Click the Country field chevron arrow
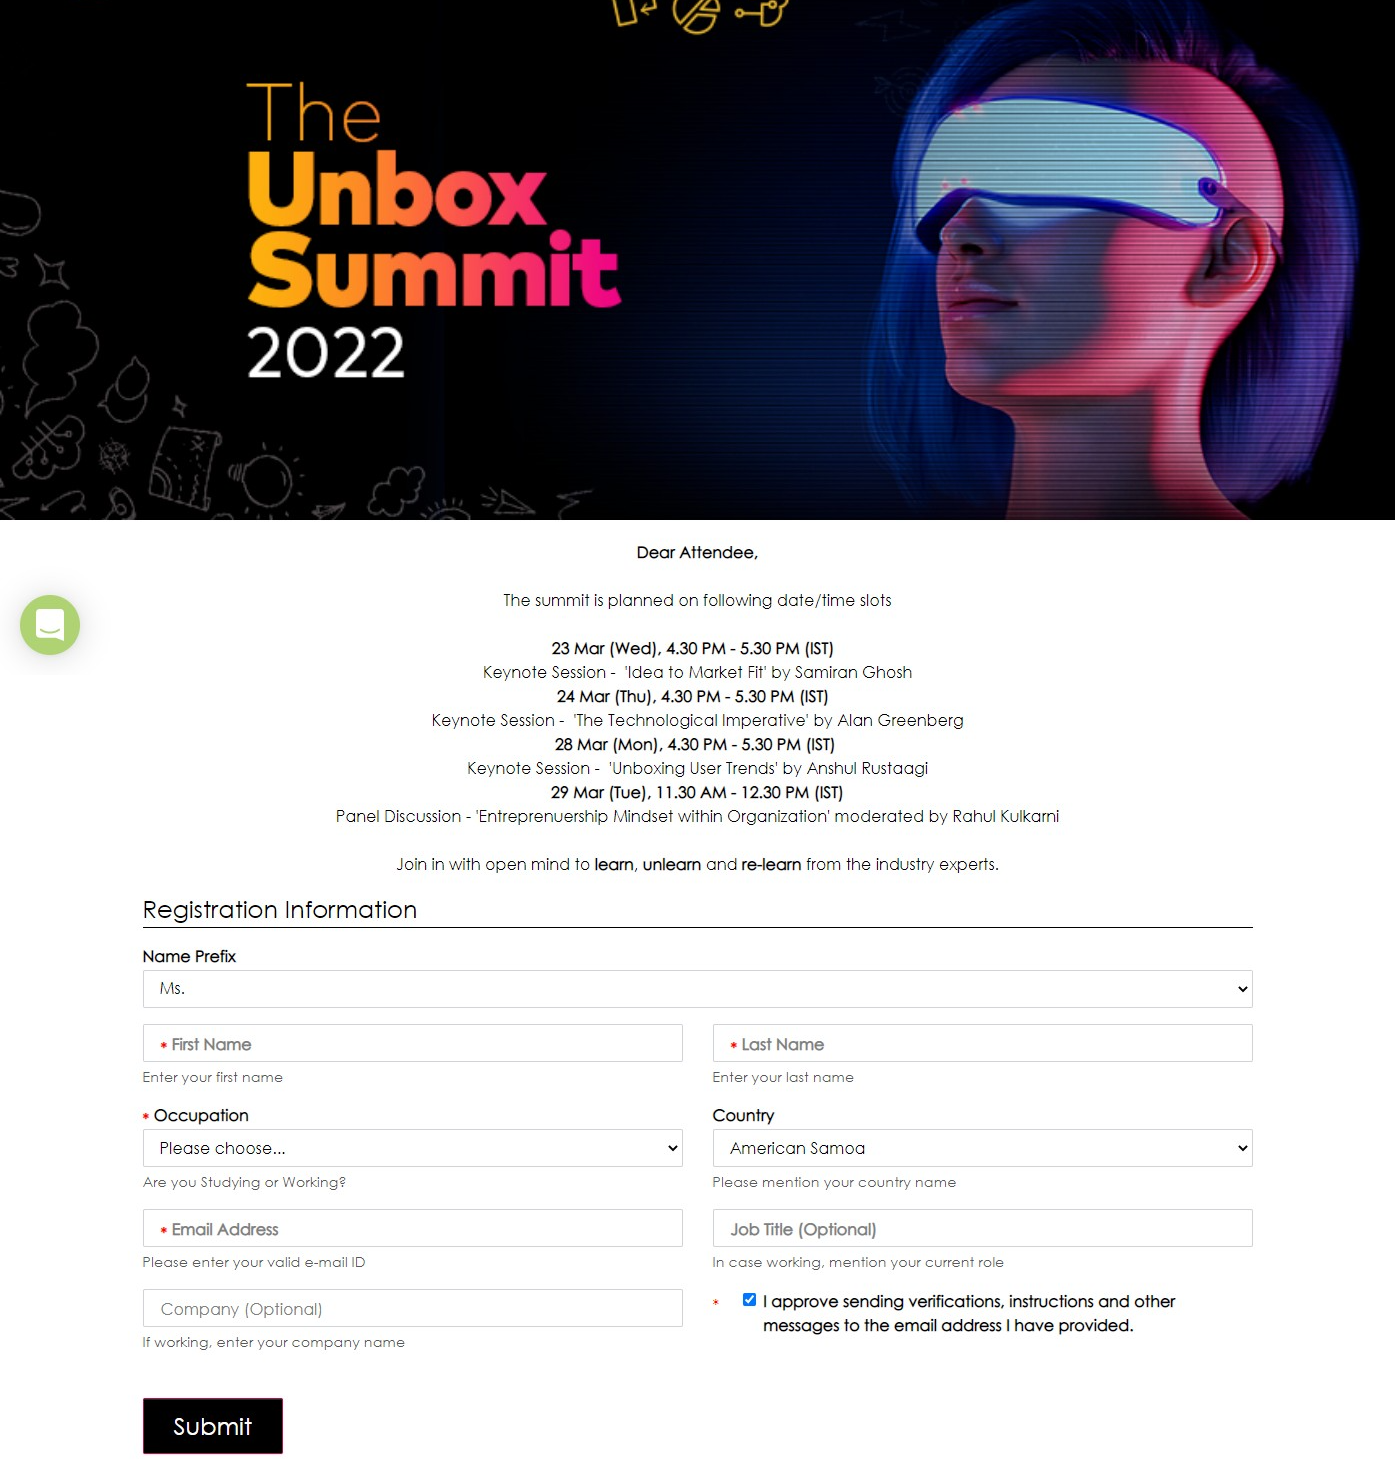 [x=1242, y=1148]
